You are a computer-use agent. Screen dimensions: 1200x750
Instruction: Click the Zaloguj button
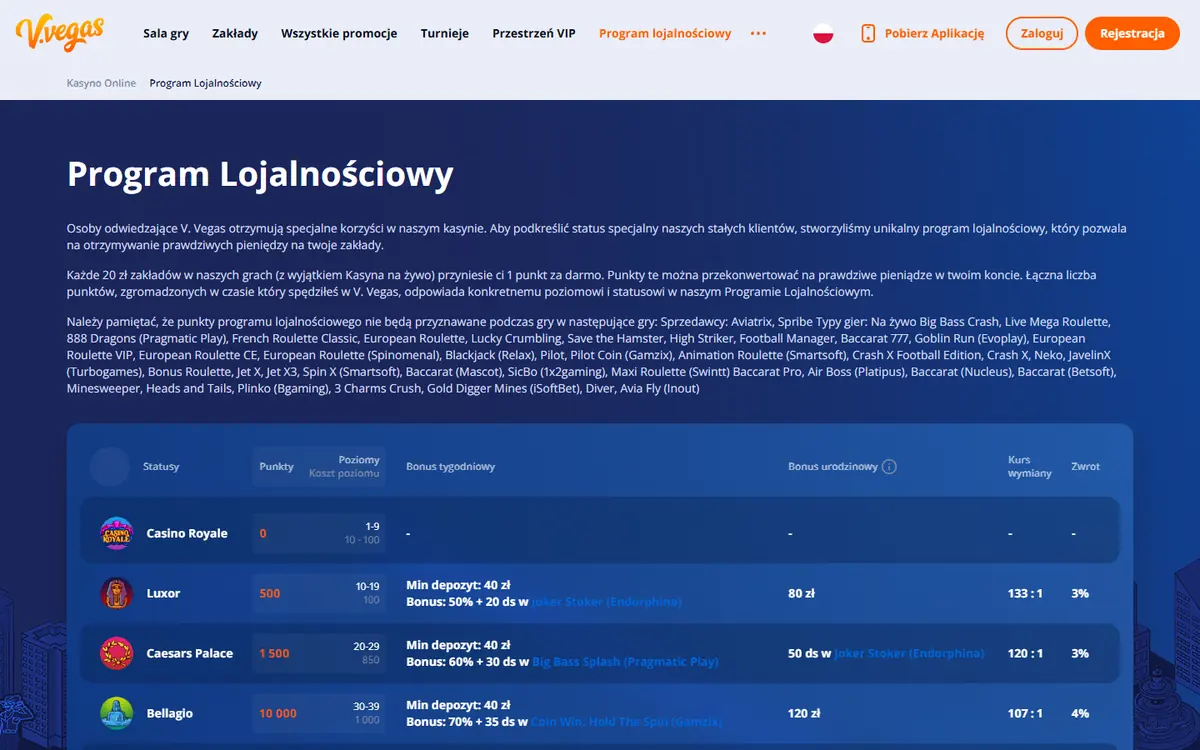pyautogui.click(x=1042, y=33)
